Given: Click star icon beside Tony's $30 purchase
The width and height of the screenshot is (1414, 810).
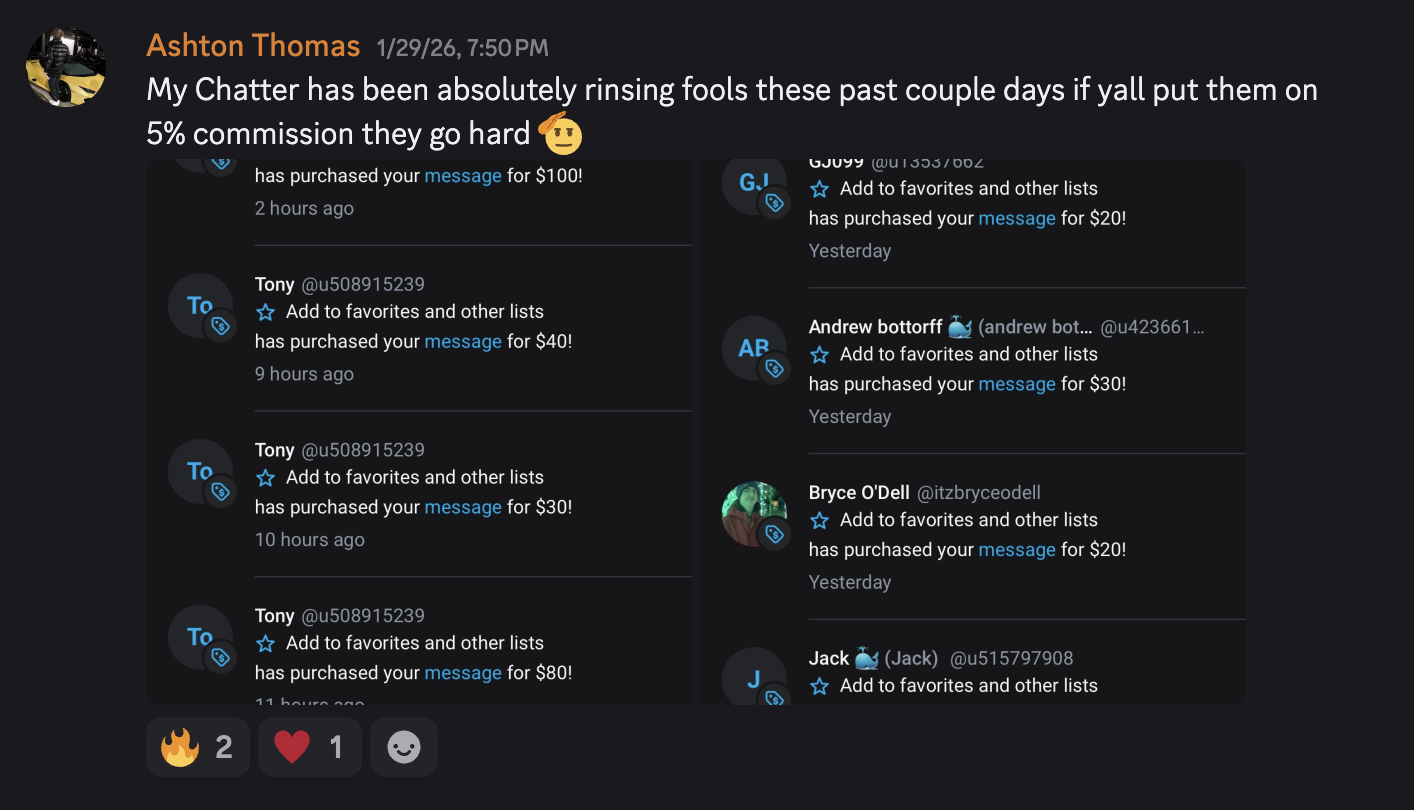Looking at the screenshot, I should pyautogui.click(x=265, y=479).
